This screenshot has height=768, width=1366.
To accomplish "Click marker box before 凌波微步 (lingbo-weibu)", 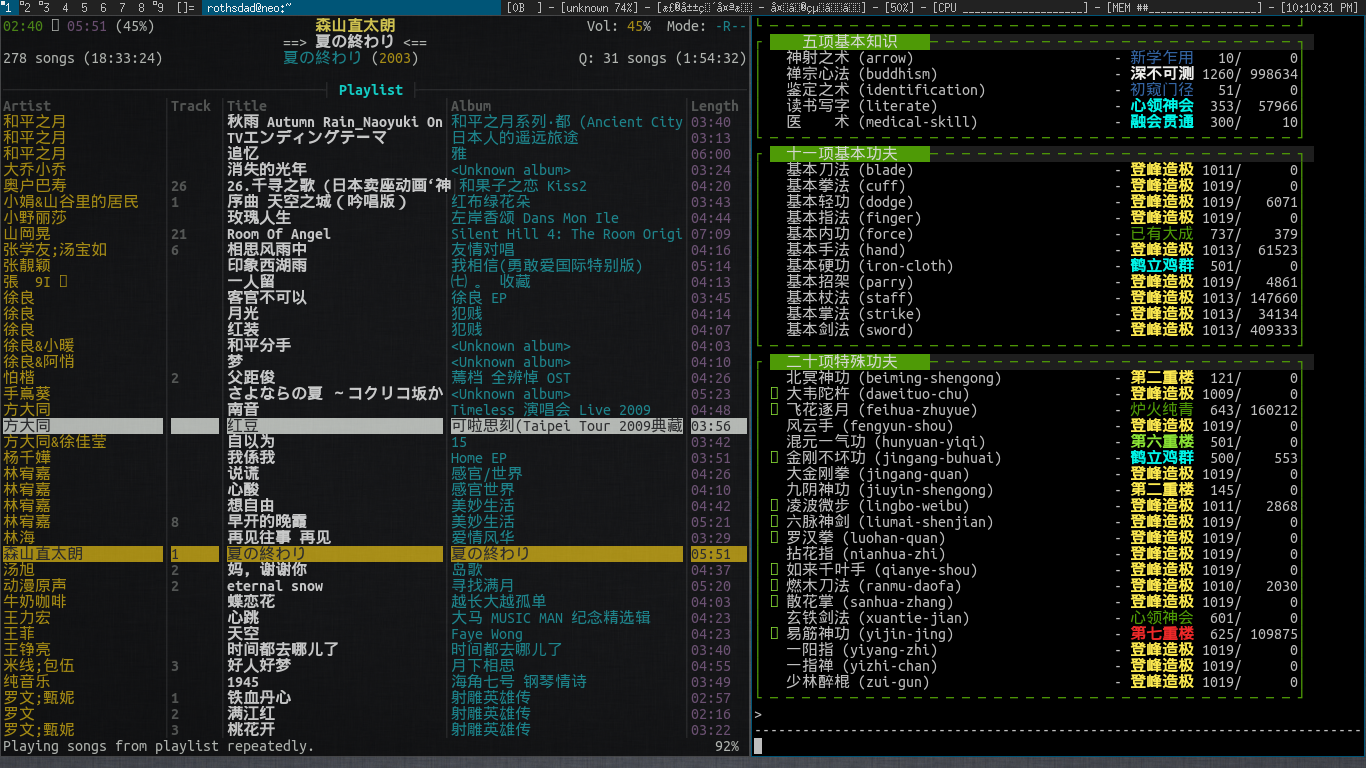I will click(x=775, y=506).
